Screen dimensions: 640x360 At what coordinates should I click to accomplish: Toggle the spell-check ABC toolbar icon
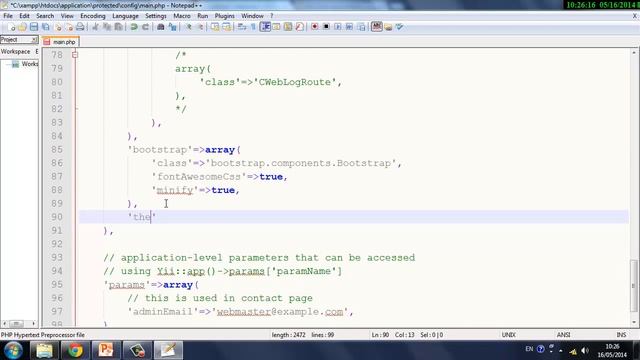(x=377, y=27)
